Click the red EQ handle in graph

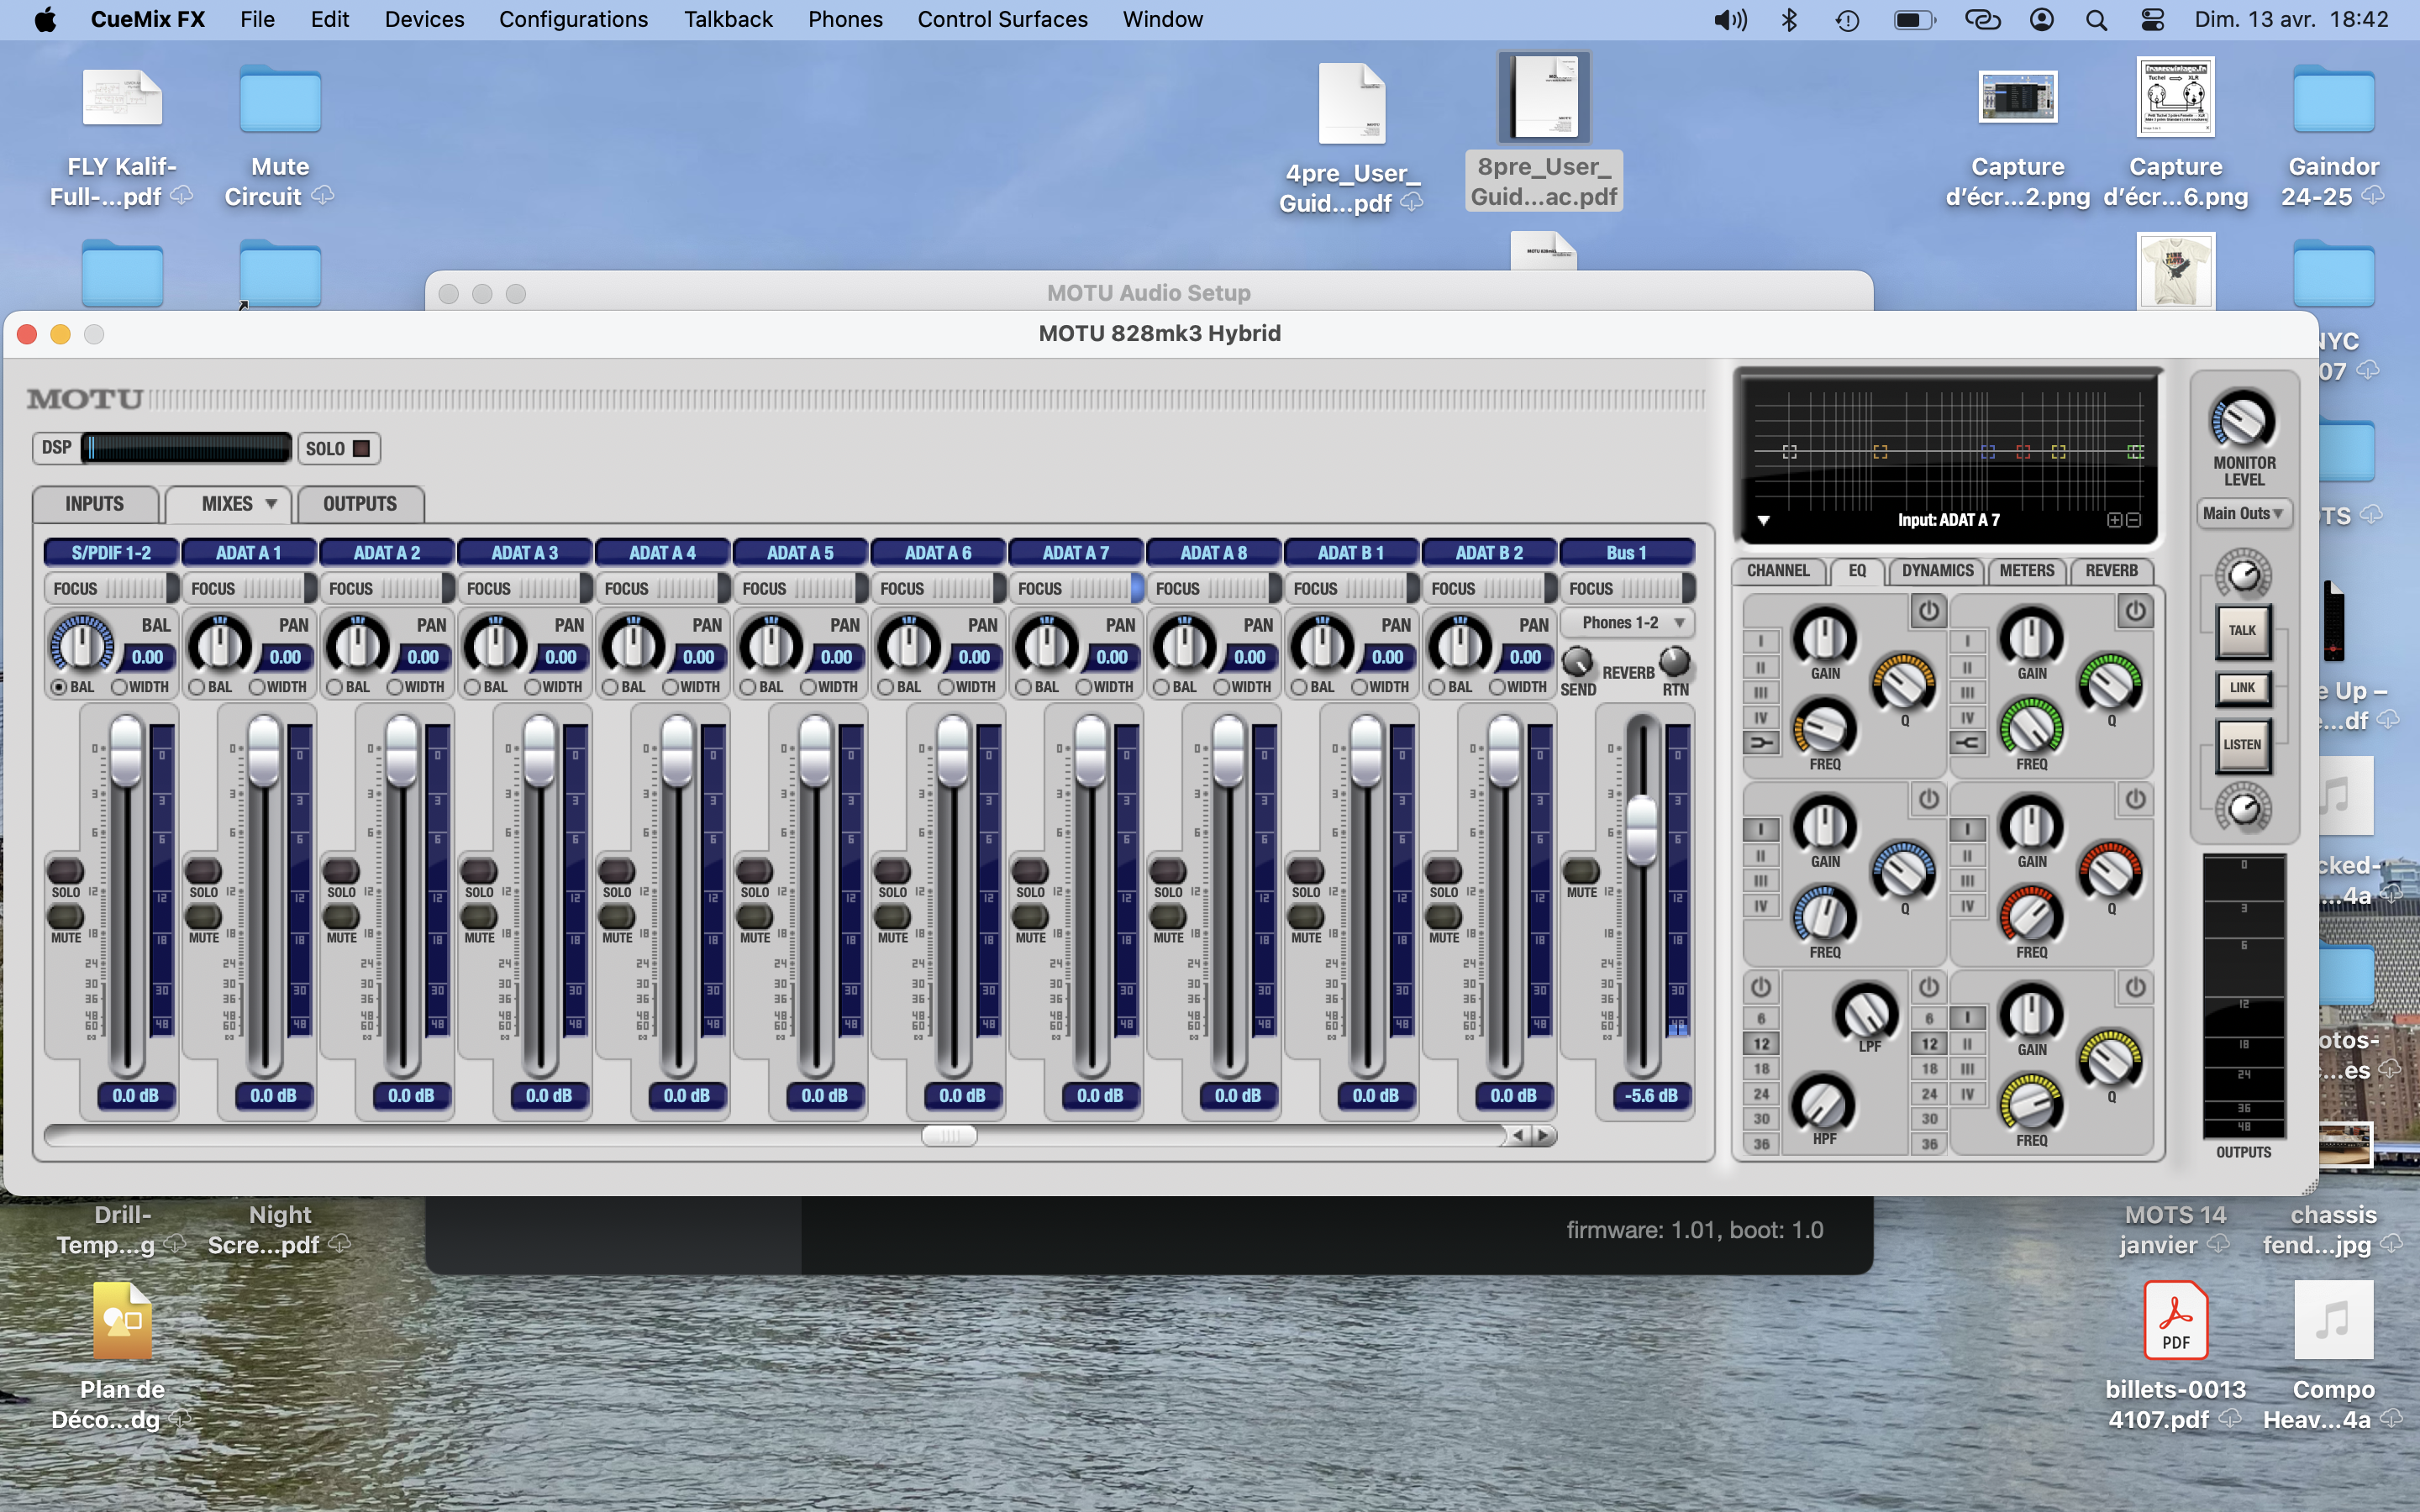(2023, 452)
